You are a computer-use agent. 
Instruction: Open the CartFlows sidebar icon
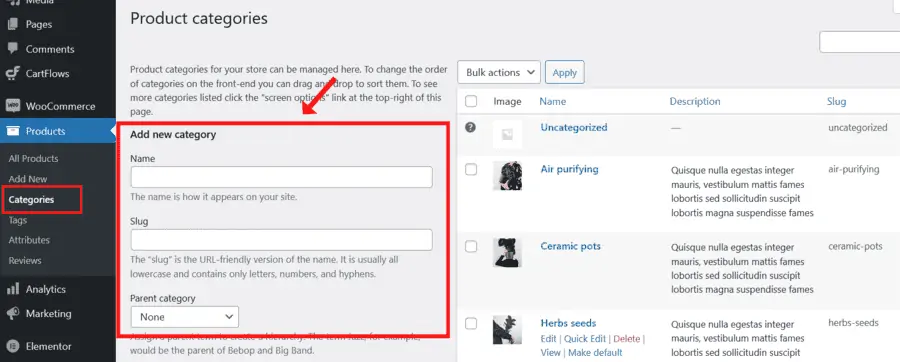click(13, 73)
